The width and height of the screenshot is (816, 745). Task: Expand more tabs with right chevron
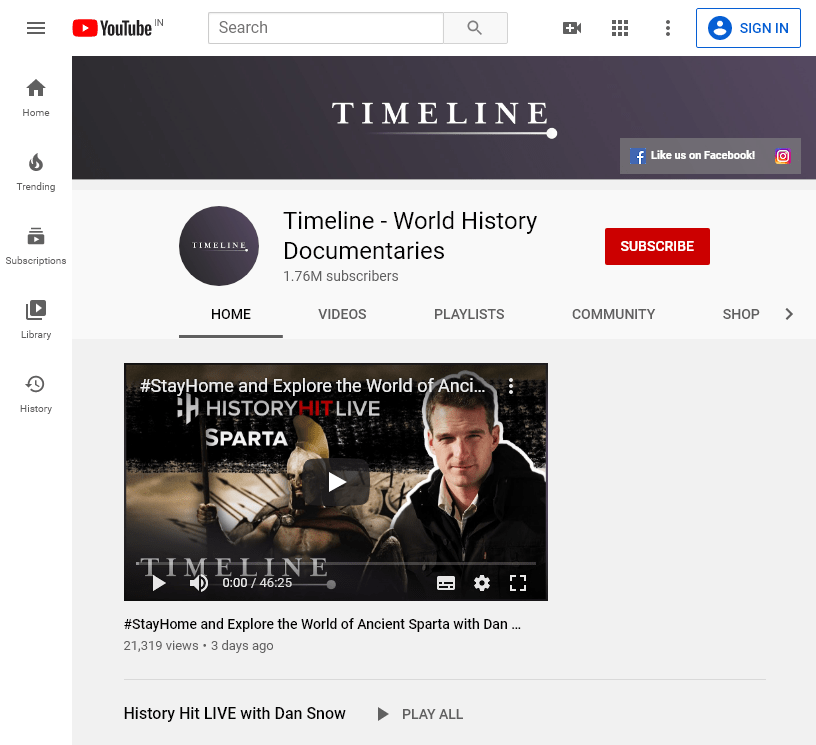789,314
